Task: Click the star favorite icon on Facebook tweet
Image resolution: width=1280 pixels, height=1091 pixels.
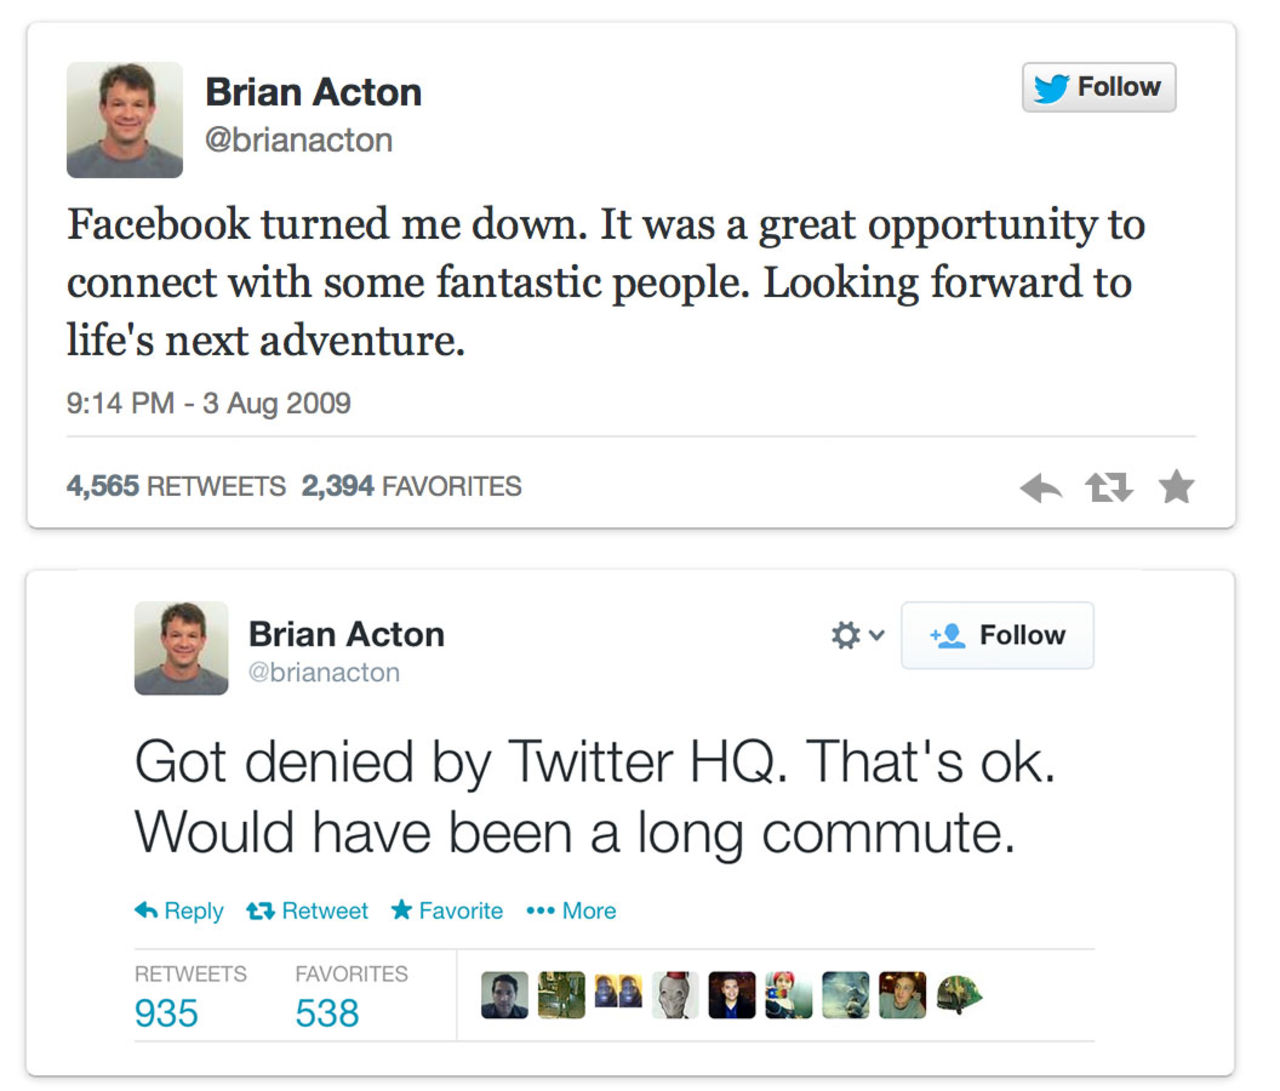Action: coord(1177,487)
